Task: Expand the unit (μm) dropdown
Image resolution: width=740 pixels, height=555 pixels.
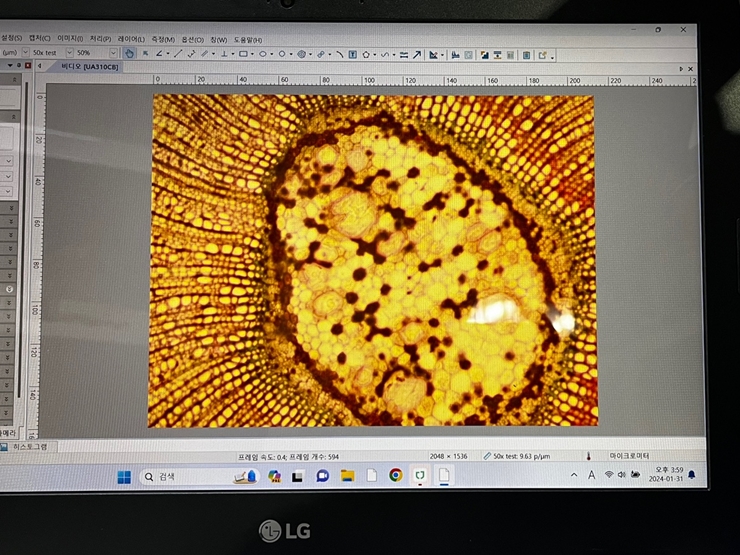Action: 21,53
